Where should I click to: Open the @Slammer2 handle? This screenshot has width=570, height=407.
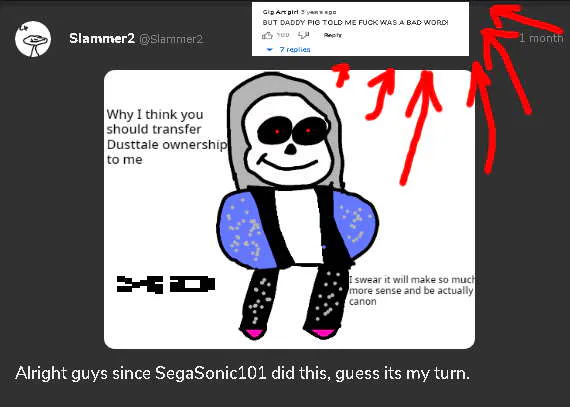pos(171,39)
